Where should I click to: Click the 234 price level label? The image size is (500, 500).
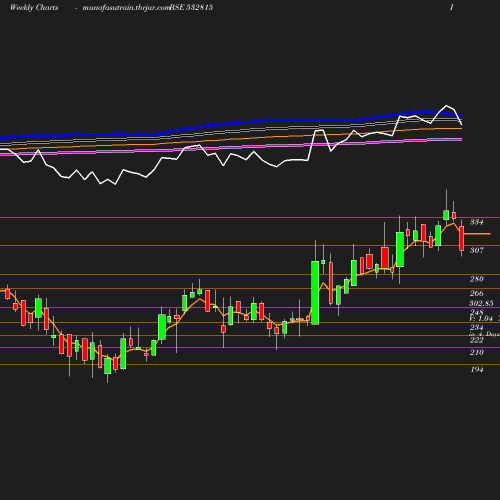tap(477, 327)
